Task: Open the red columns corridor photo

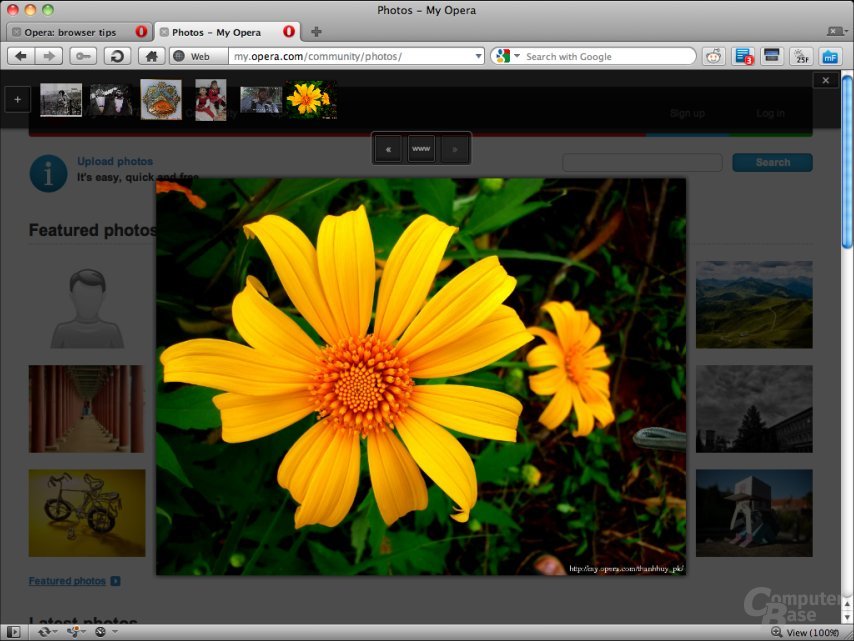Action: point(87,409)
